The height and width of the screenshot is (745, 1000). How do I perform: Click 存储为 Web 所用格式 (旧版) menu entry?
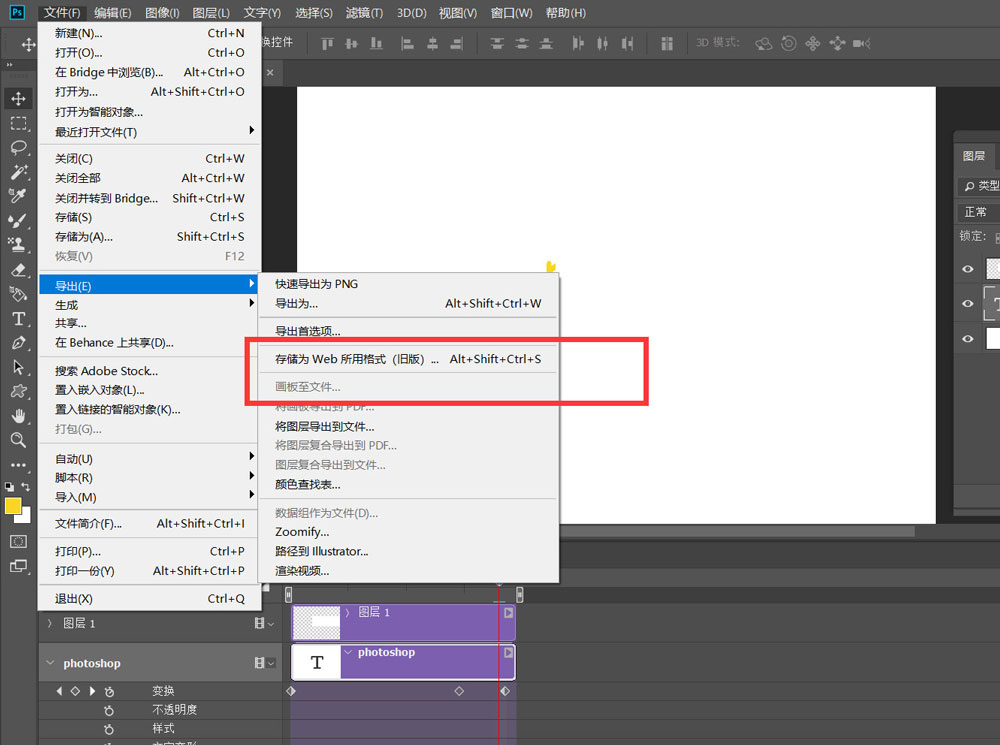pyautogui.click(x=356, y=359)
